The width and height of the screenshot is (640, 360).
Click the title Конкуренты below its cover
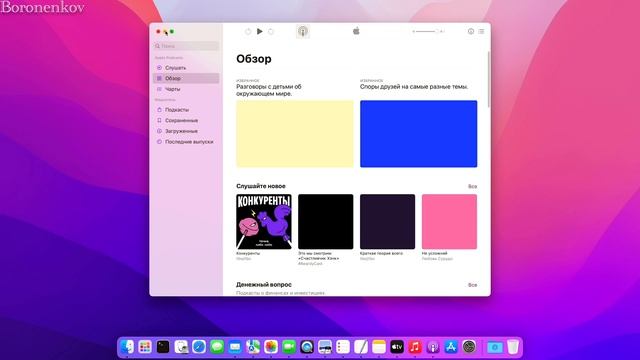pyautogui.click(x=248, y=253)
